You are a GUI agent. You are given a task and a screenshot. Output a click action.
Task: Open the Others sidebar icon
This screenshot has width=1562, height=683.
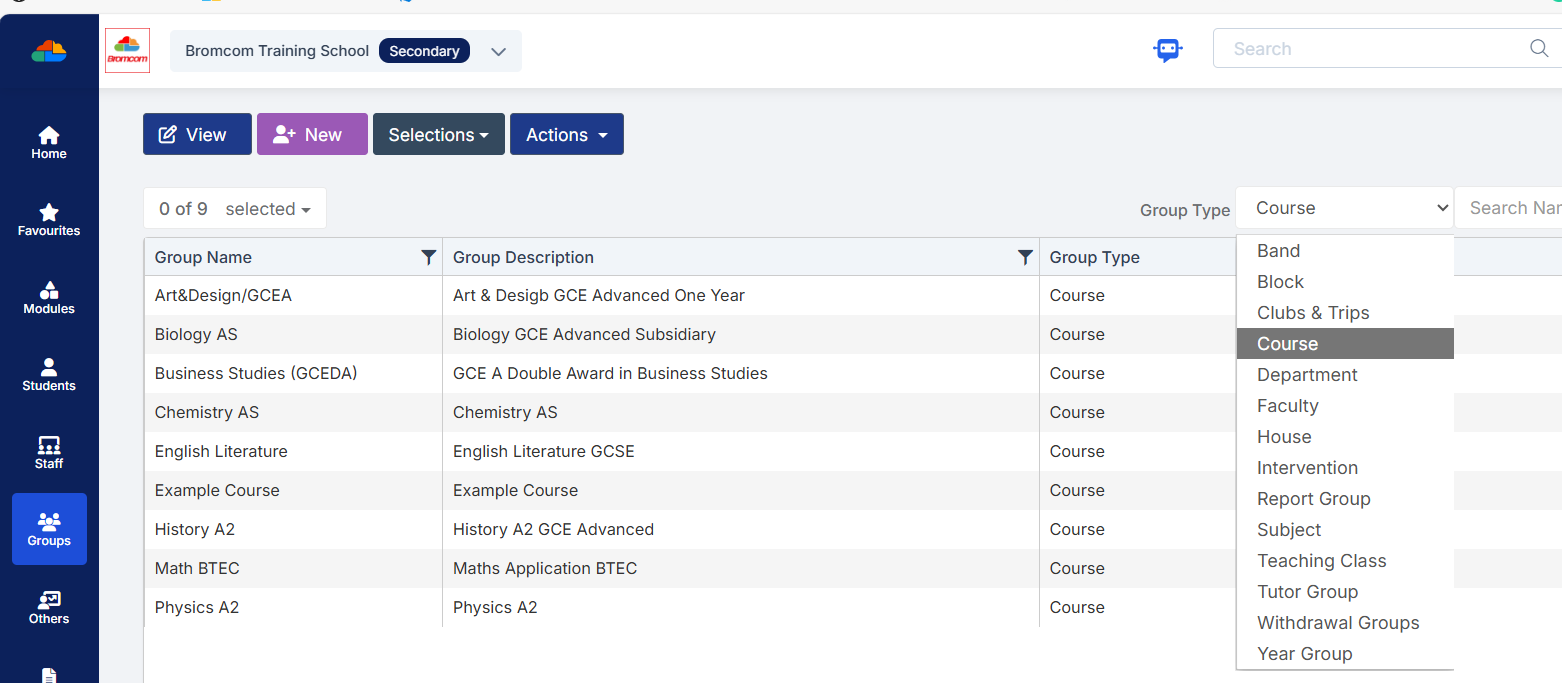pyautogui.click(x=48, y=607)
